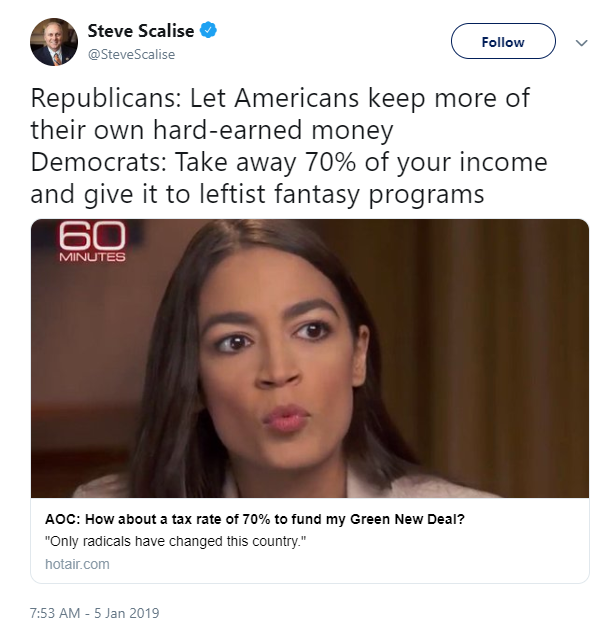The width and height of the screenshot is (615, 628).
Task: Click "hard-earned money" in tweet text
Action: pos(273,130)
